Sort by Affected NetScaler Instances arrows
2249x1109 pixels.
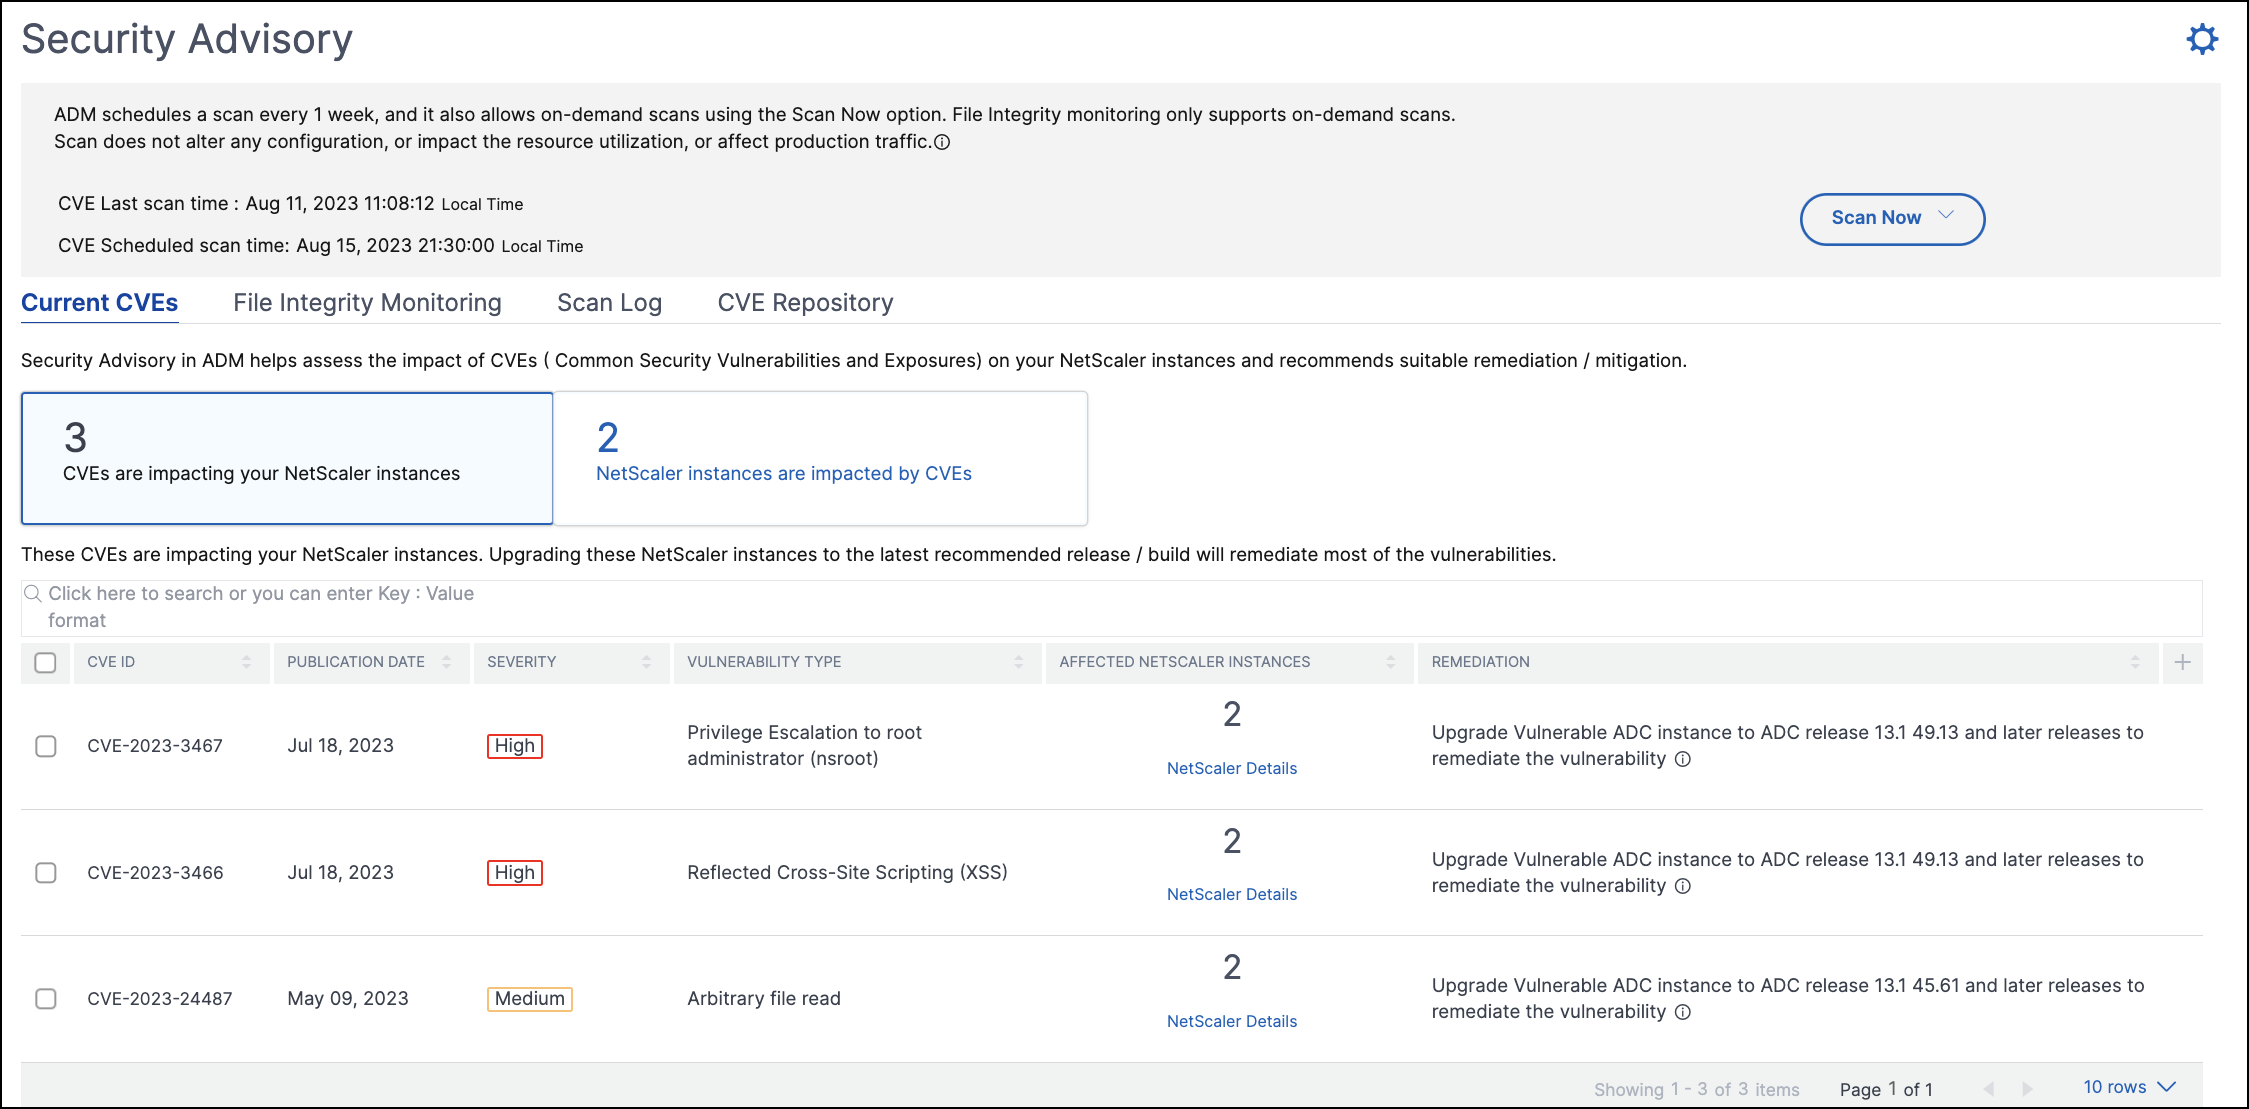tap(1390, 662)
